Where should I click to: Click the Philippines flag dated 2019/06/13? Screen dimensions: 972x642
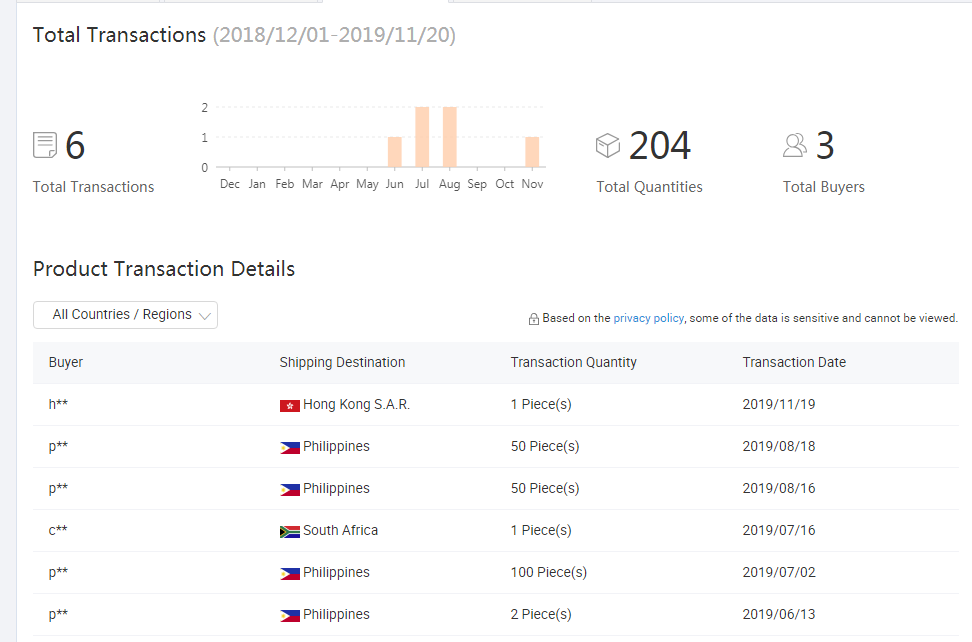coord(290,616)
